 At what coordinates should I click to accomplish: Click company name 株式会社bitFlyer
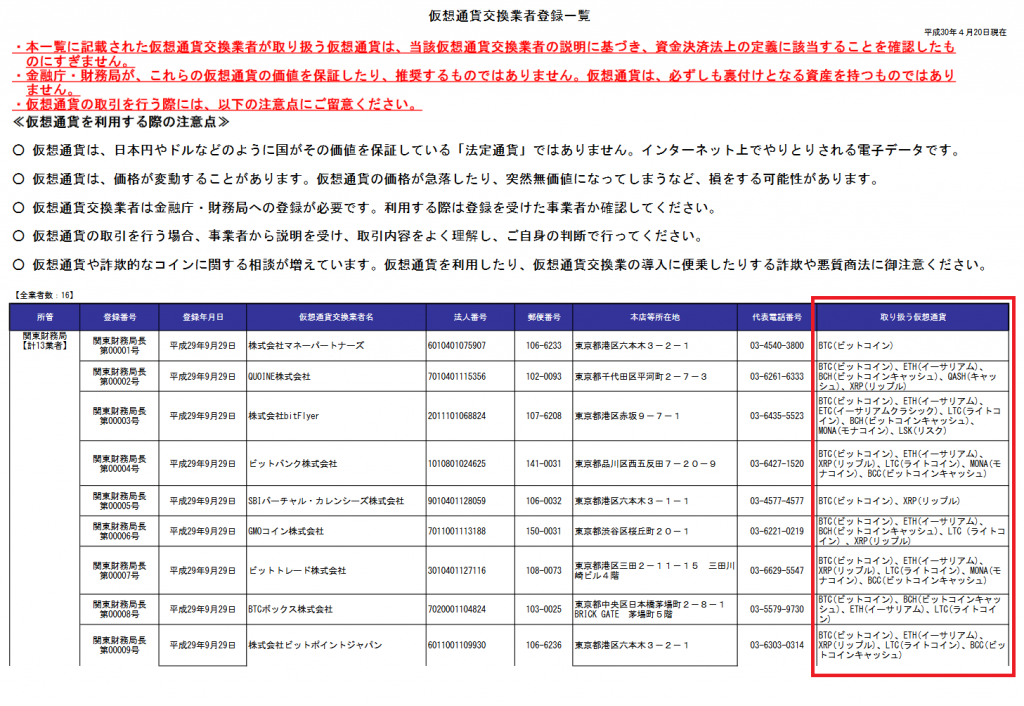[283, 416]
